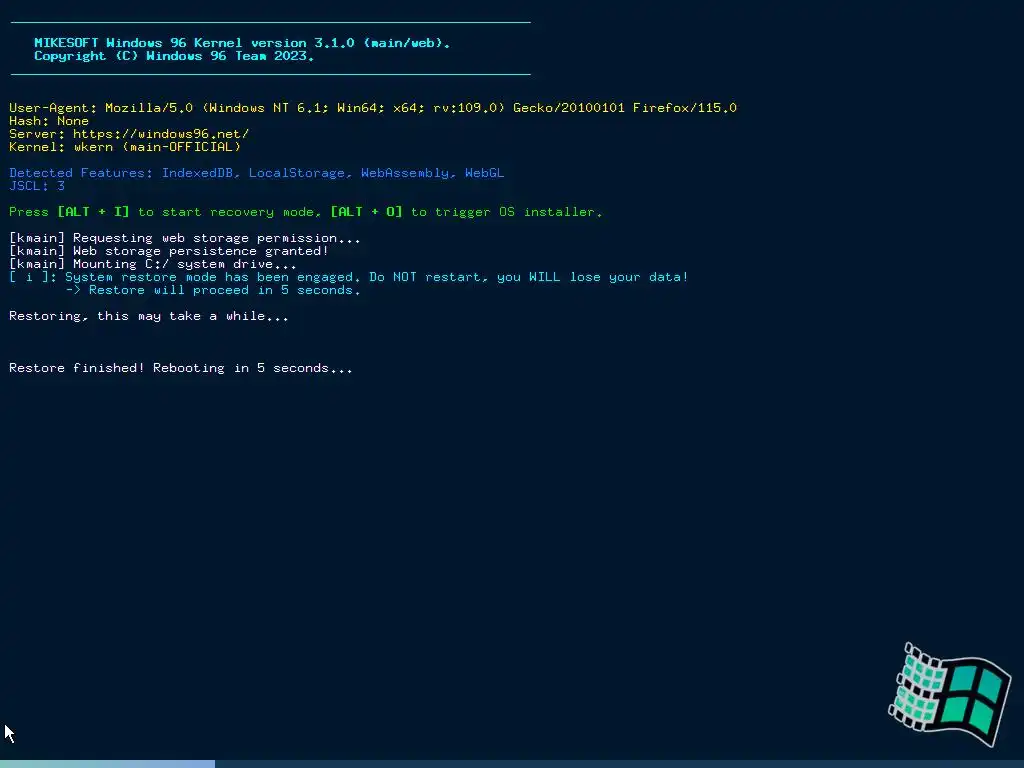This screenshot has height=768, width=1024.
Task: Click the 'Detected Features: IndexedDB' line
Action: pos(257,173)
